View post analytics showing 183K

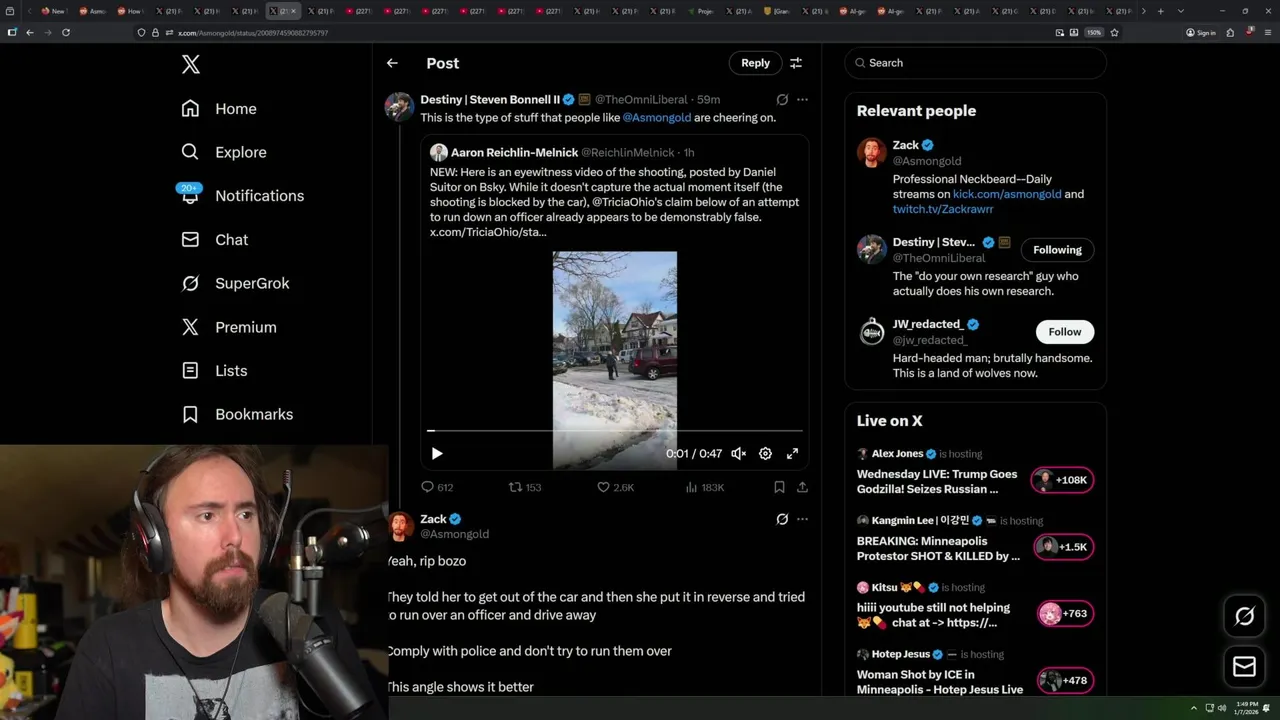coord(705,488)
